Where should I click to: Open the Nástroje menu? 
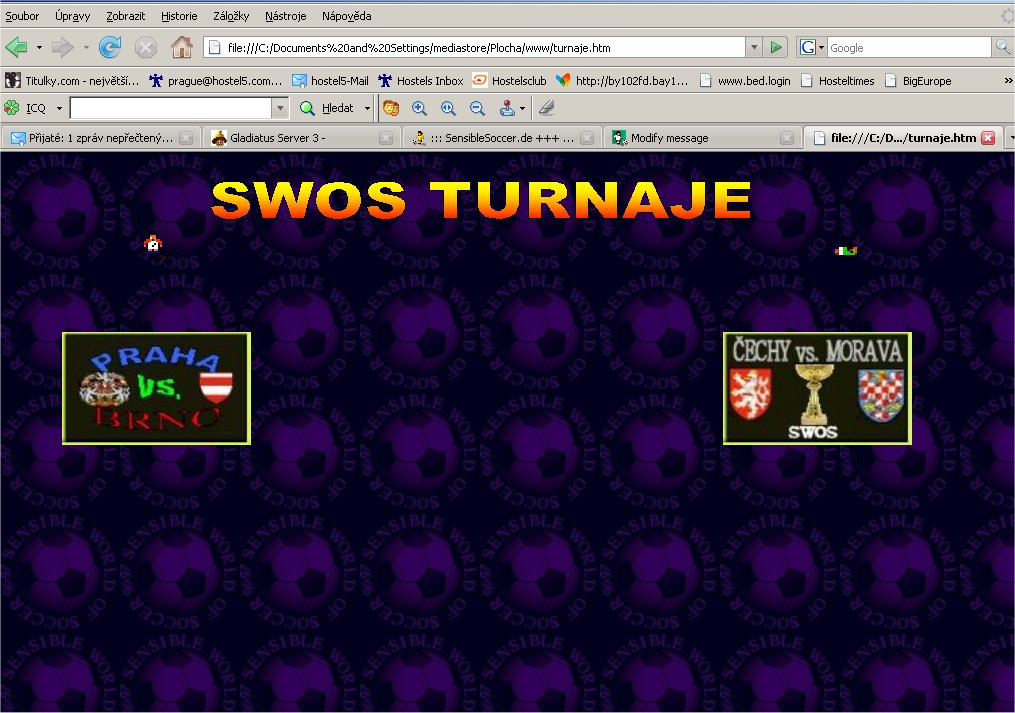point(285,16)
